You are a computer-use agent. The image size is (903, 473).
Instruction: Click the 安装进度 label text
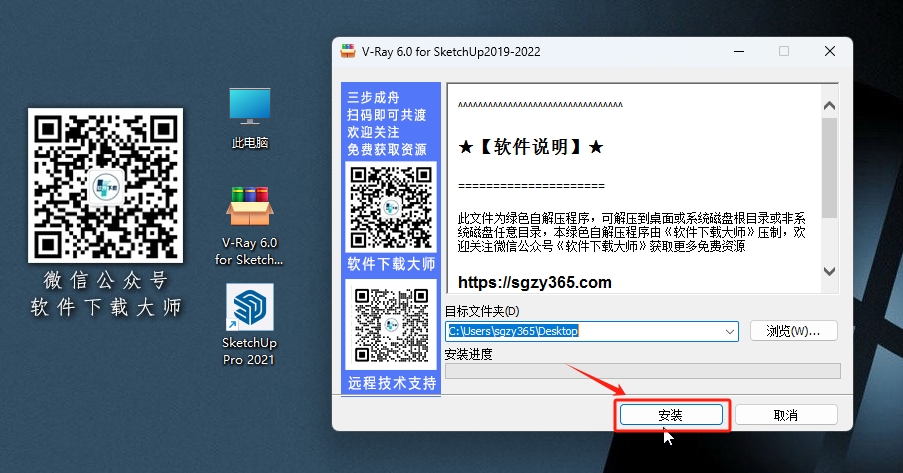[x=469, y=354]
